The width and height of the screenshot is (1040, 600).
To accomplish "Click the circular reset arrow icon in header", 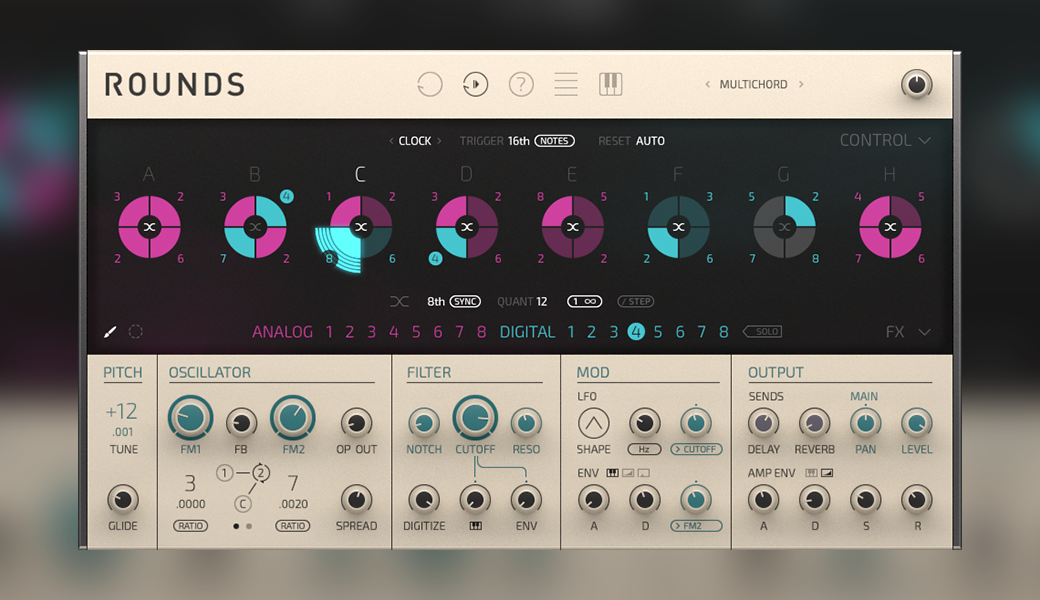I will pyautogui.click(x=429, y=84).
